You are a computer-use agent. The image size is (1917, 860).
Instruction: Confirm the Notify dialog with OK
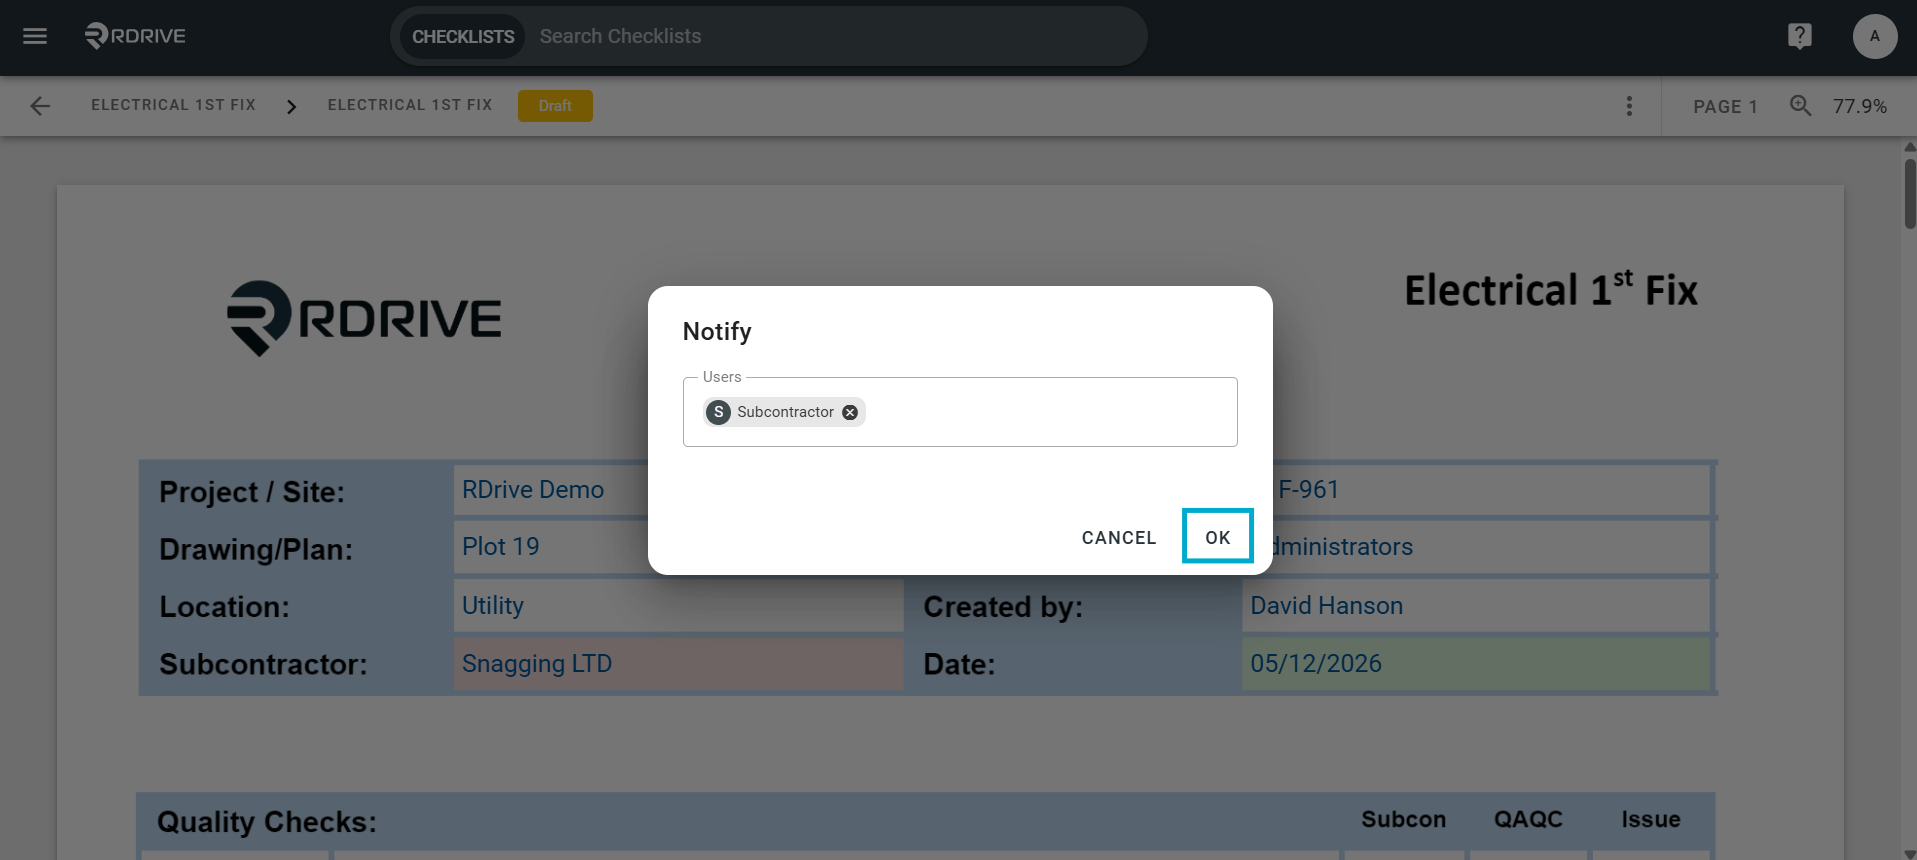[1217, 537]
